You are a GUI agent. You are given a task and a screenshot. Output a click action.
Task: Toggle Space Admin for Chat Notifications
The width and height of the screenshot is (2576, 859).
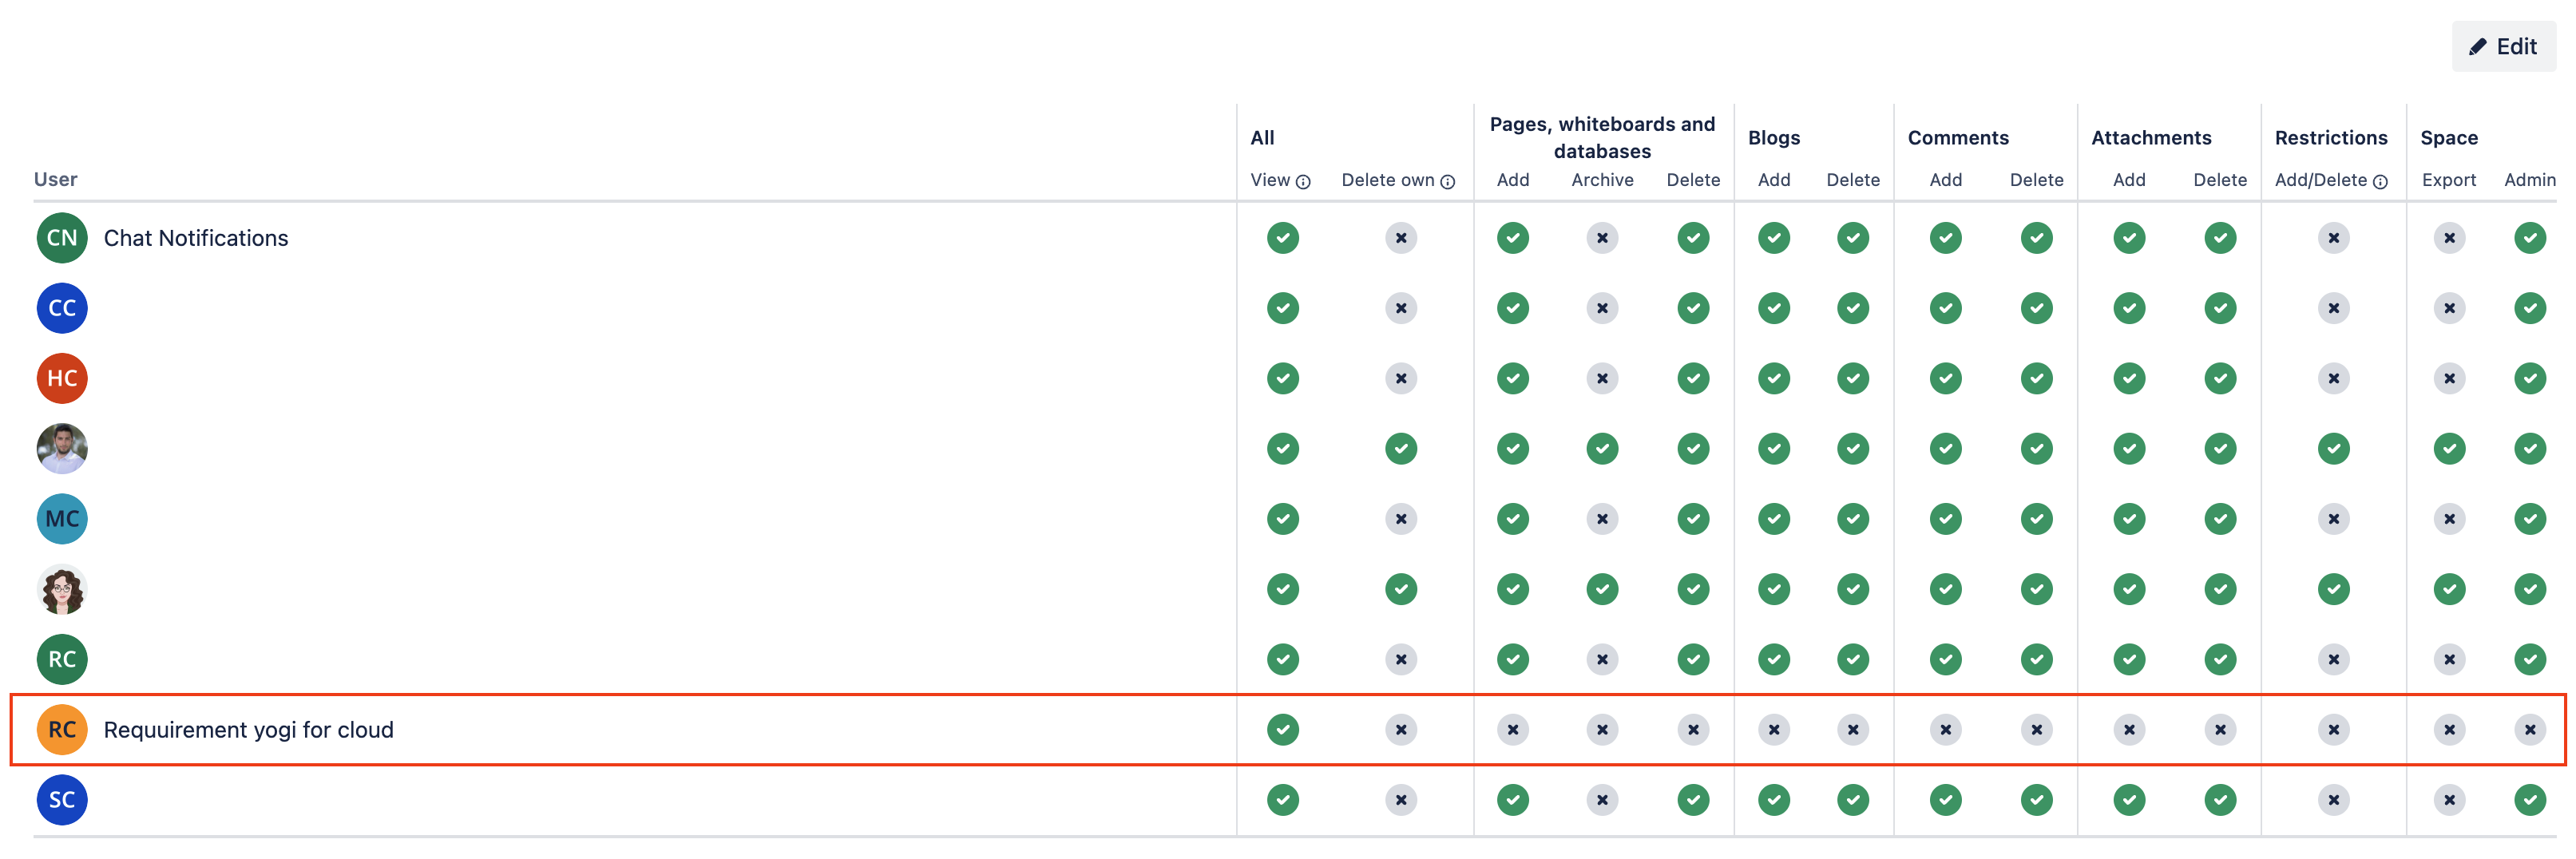tap(2531, 238)
